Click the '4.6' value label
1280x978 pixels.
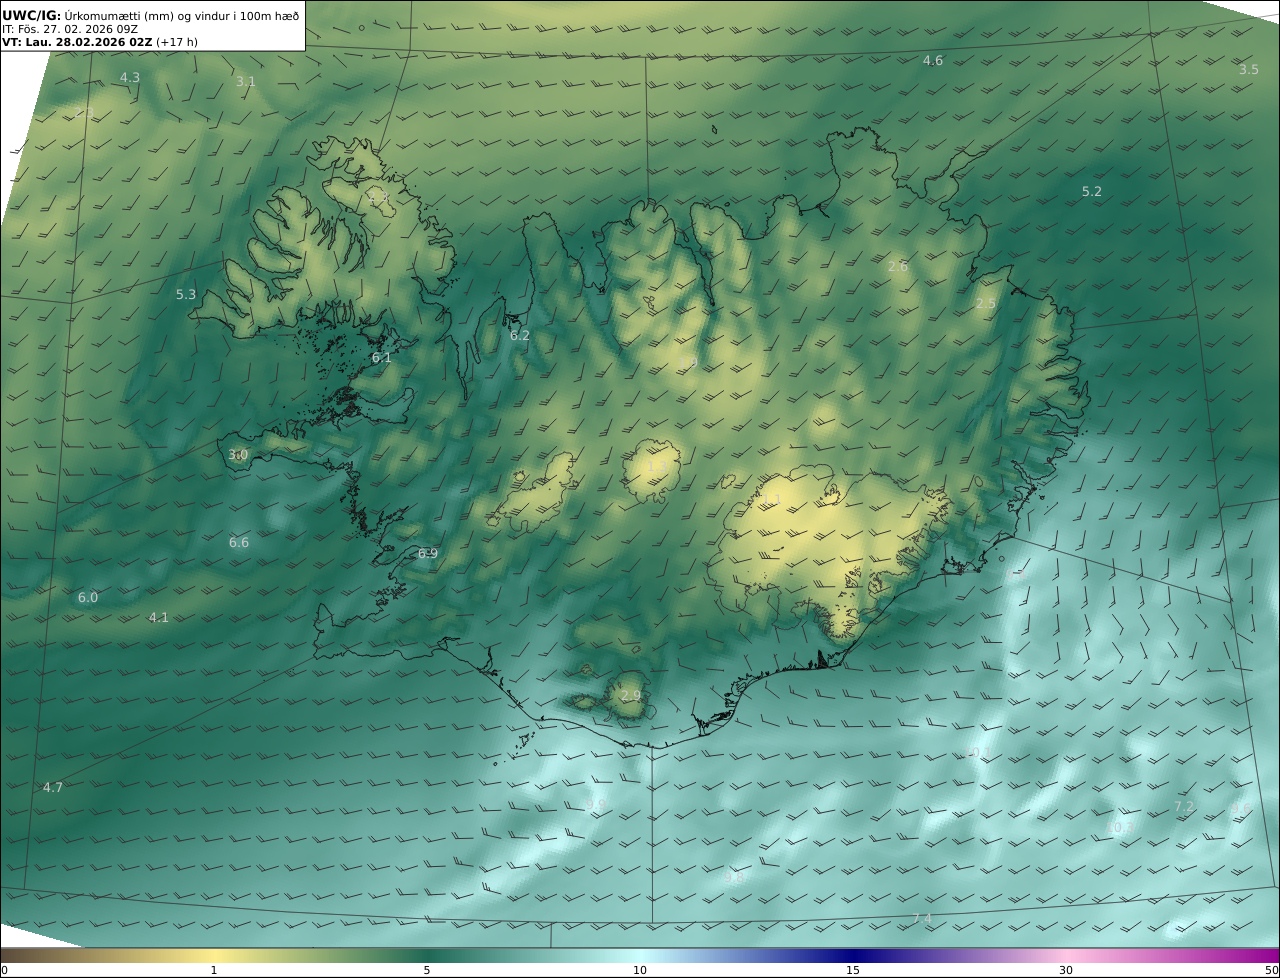pos(932,61)
